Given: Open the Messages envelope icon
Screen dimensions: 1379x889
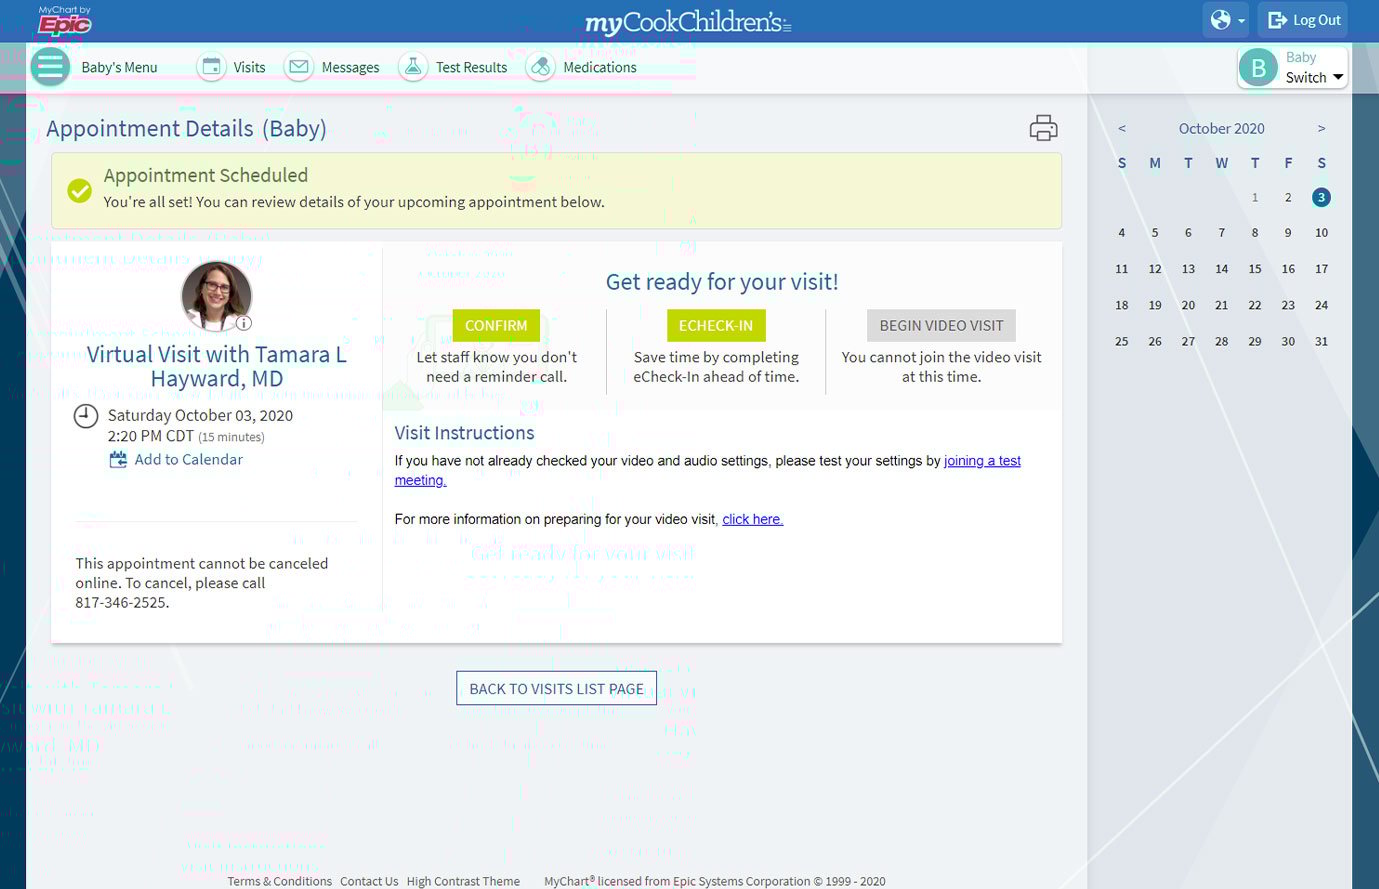Looking at the screenshot, I should point(298,67).
